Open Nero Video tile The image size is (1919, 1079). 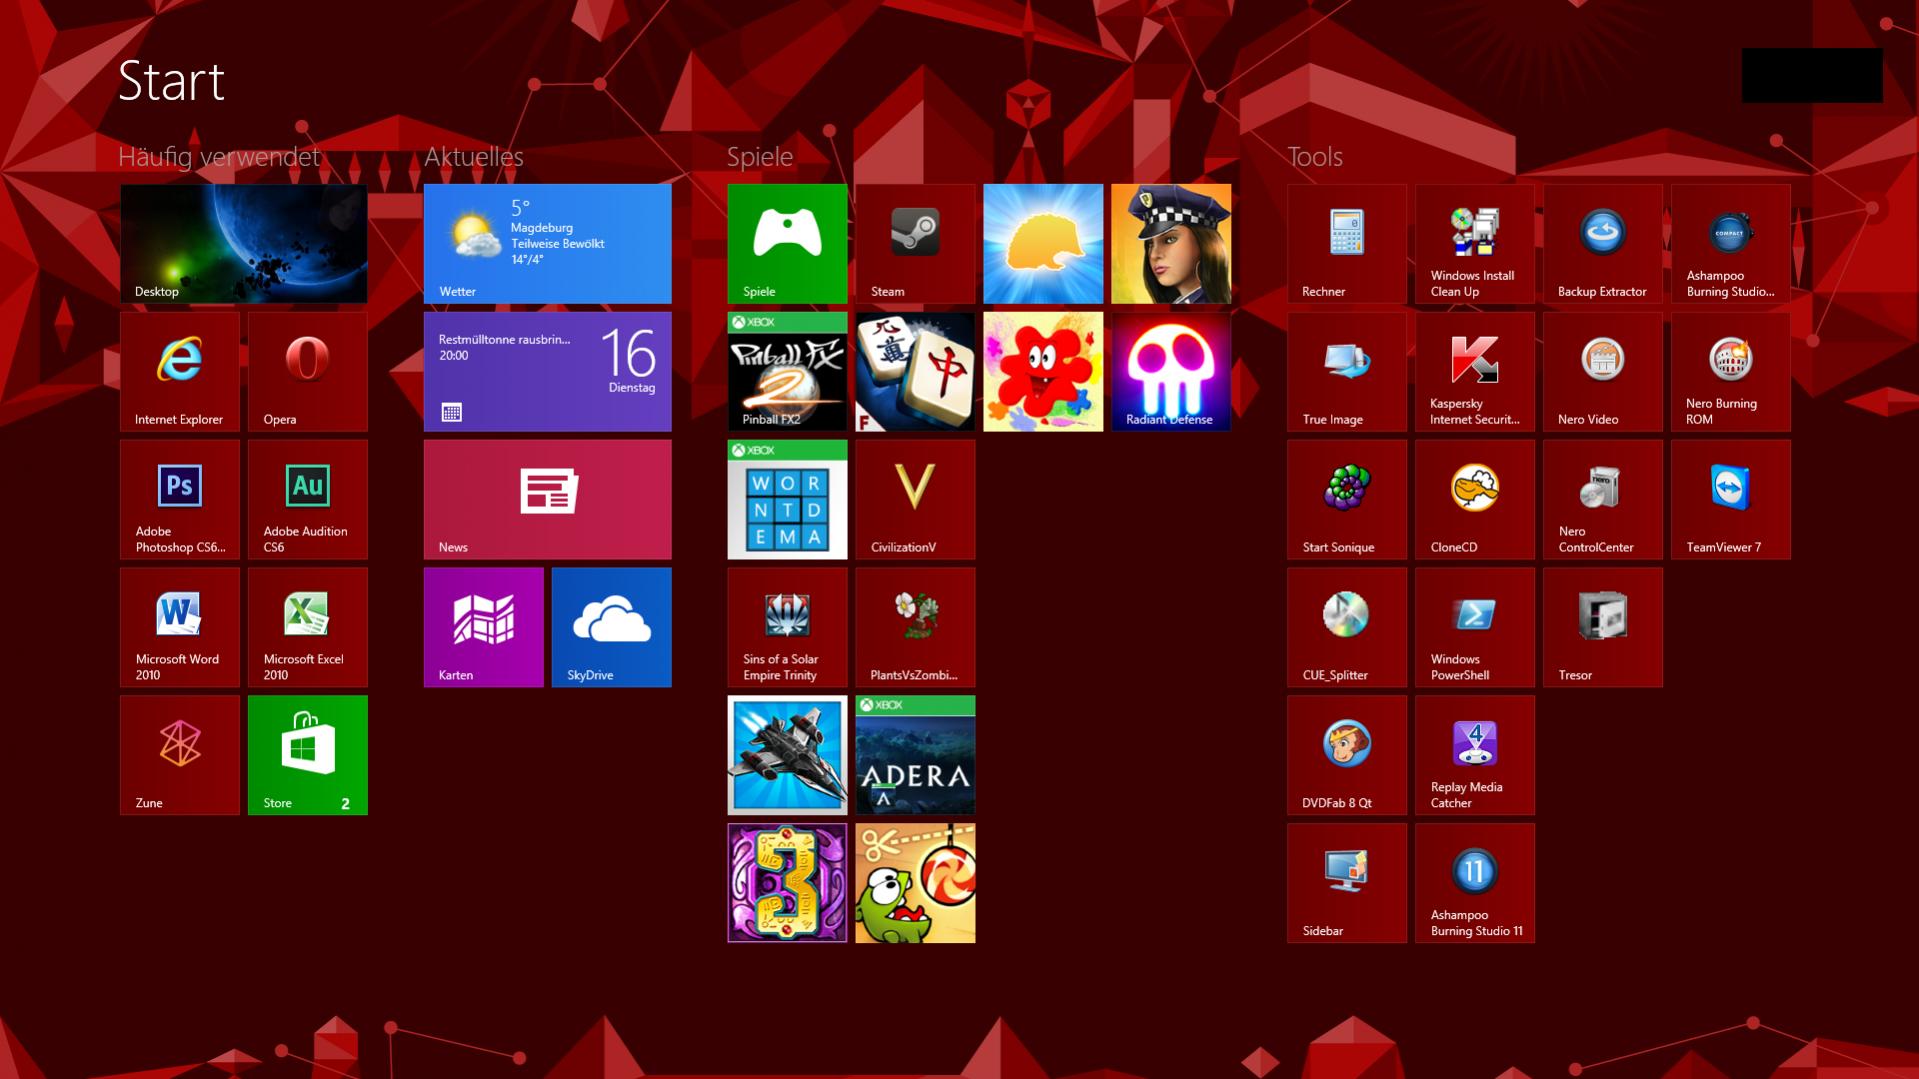1603,371
